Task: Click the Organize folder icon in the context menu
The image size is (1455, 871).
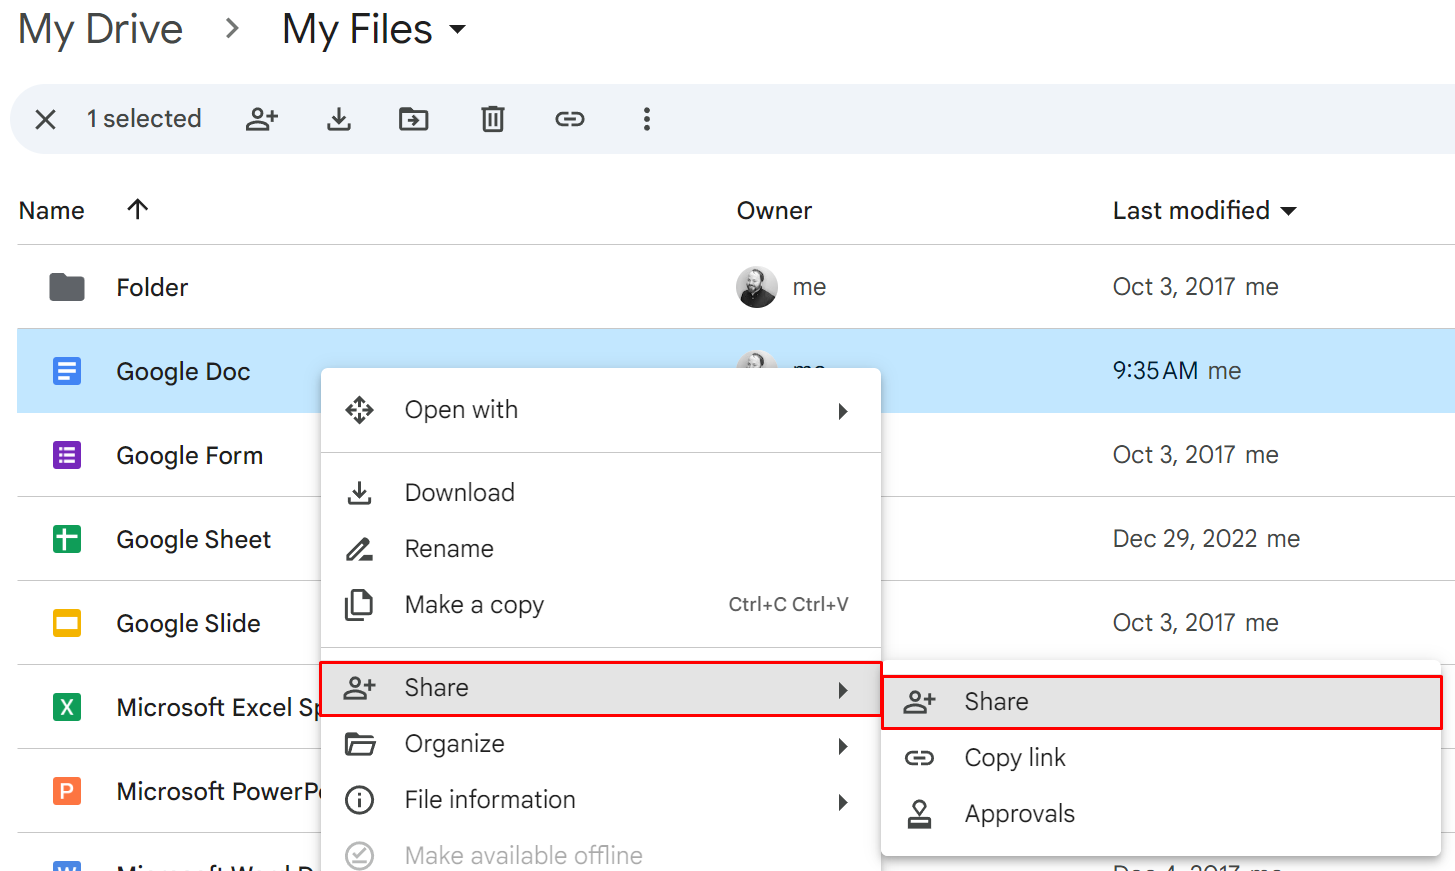Action: click(x=359, y=744)
